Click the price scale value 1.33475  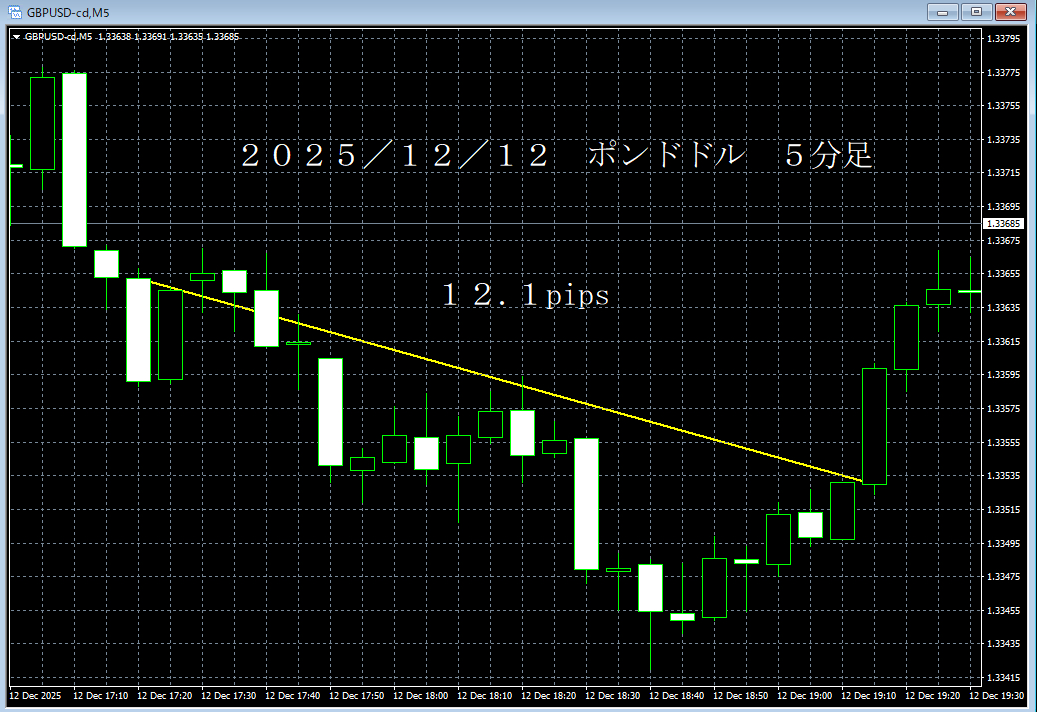(1003, 576)
